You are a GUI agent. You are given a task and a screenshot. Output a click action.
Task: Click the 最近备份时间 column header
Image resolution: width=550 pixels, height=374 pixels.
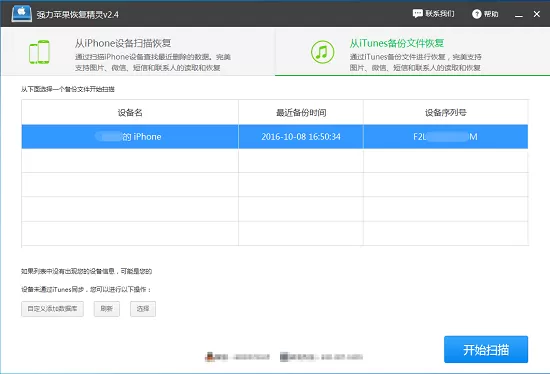click(x=301, y=112)
